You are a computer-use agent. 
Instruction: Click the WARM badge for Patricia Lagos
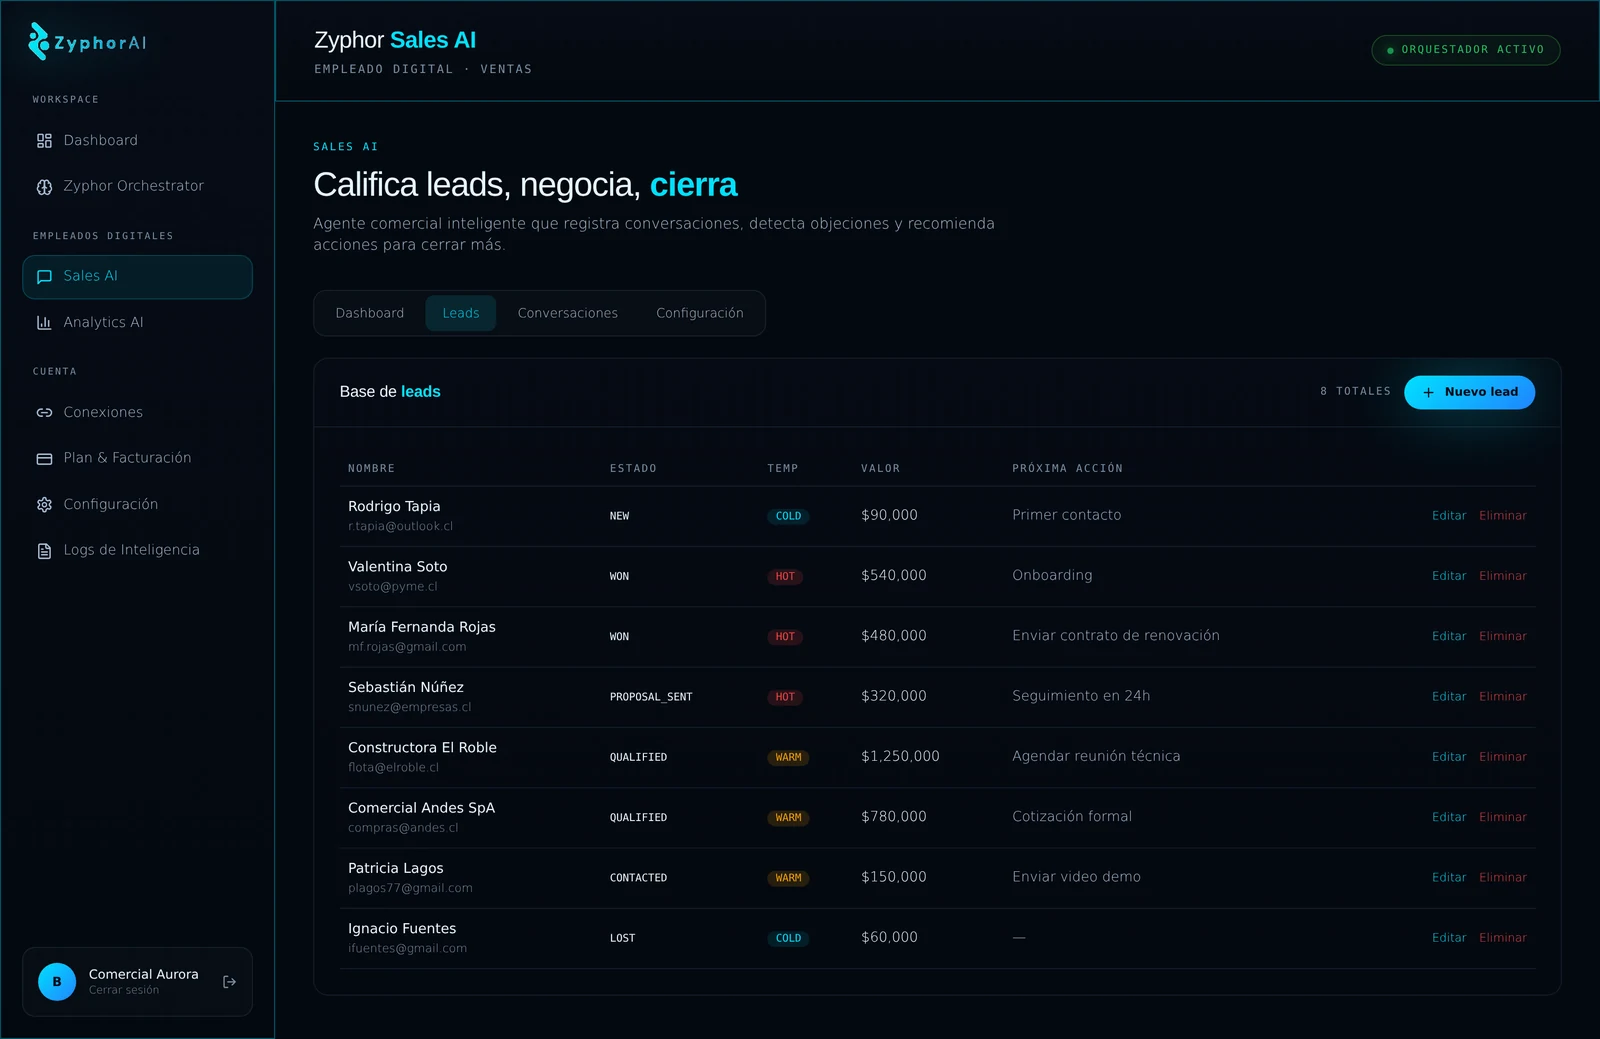(x=788, y=878)
